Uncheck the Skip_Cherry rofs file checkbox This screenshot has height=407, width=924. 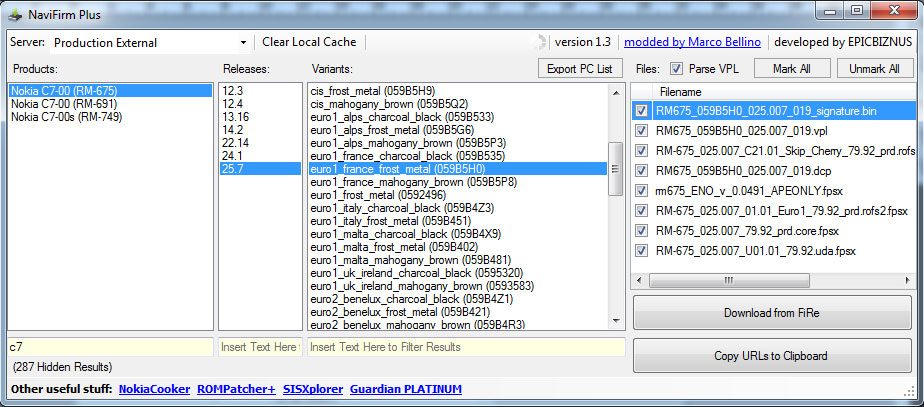coord(642,150)
